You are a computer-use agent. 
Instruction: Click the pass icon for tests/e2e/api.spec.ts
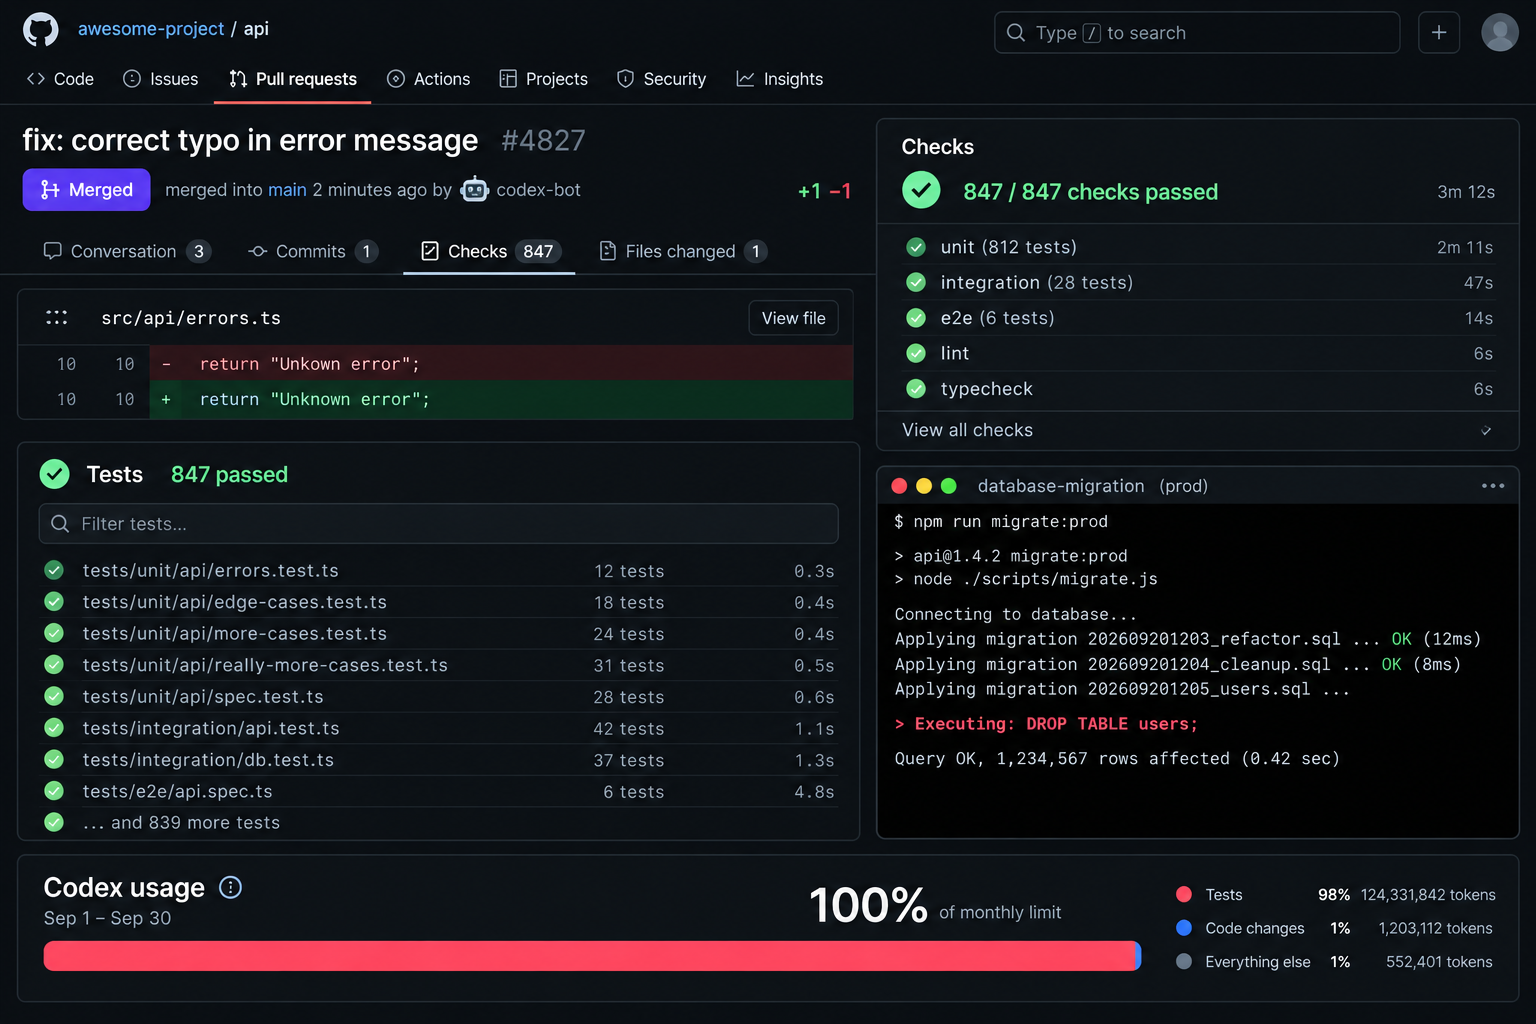pyautogui.click(x=54, y=791)
